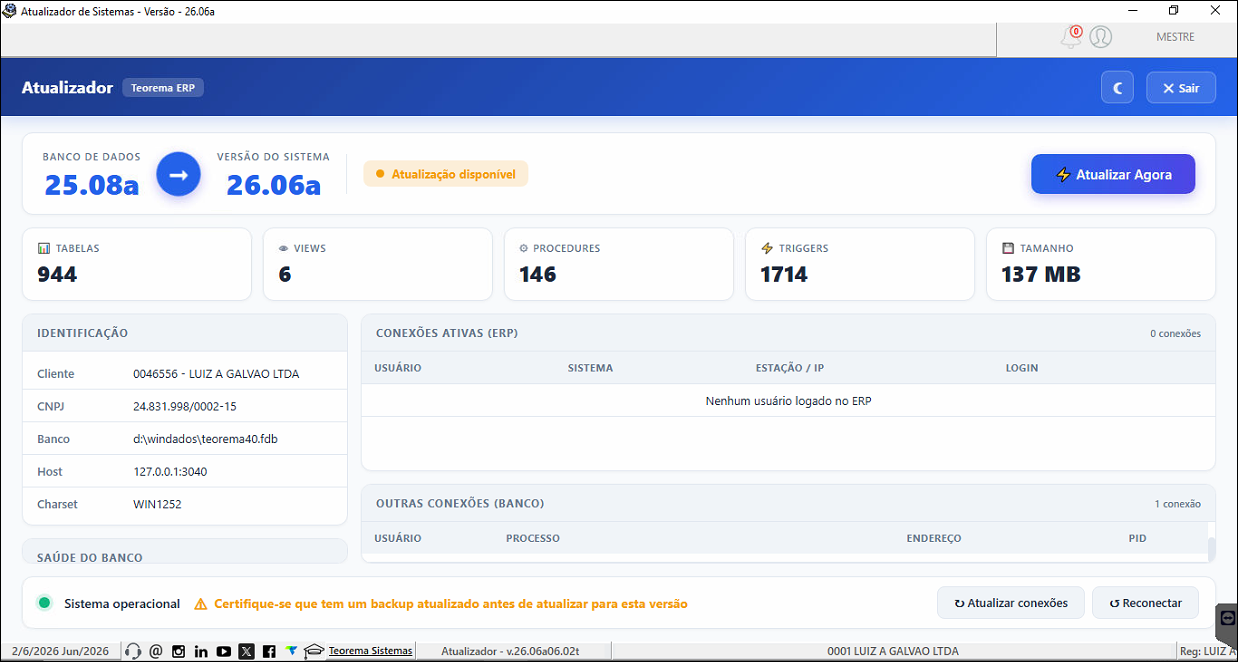Image resolution: width=1238 pixels, height=662 pixels.
Task: Click status bar Atualizador - v.26.06a06.02t
Action: tap(510, 651)
